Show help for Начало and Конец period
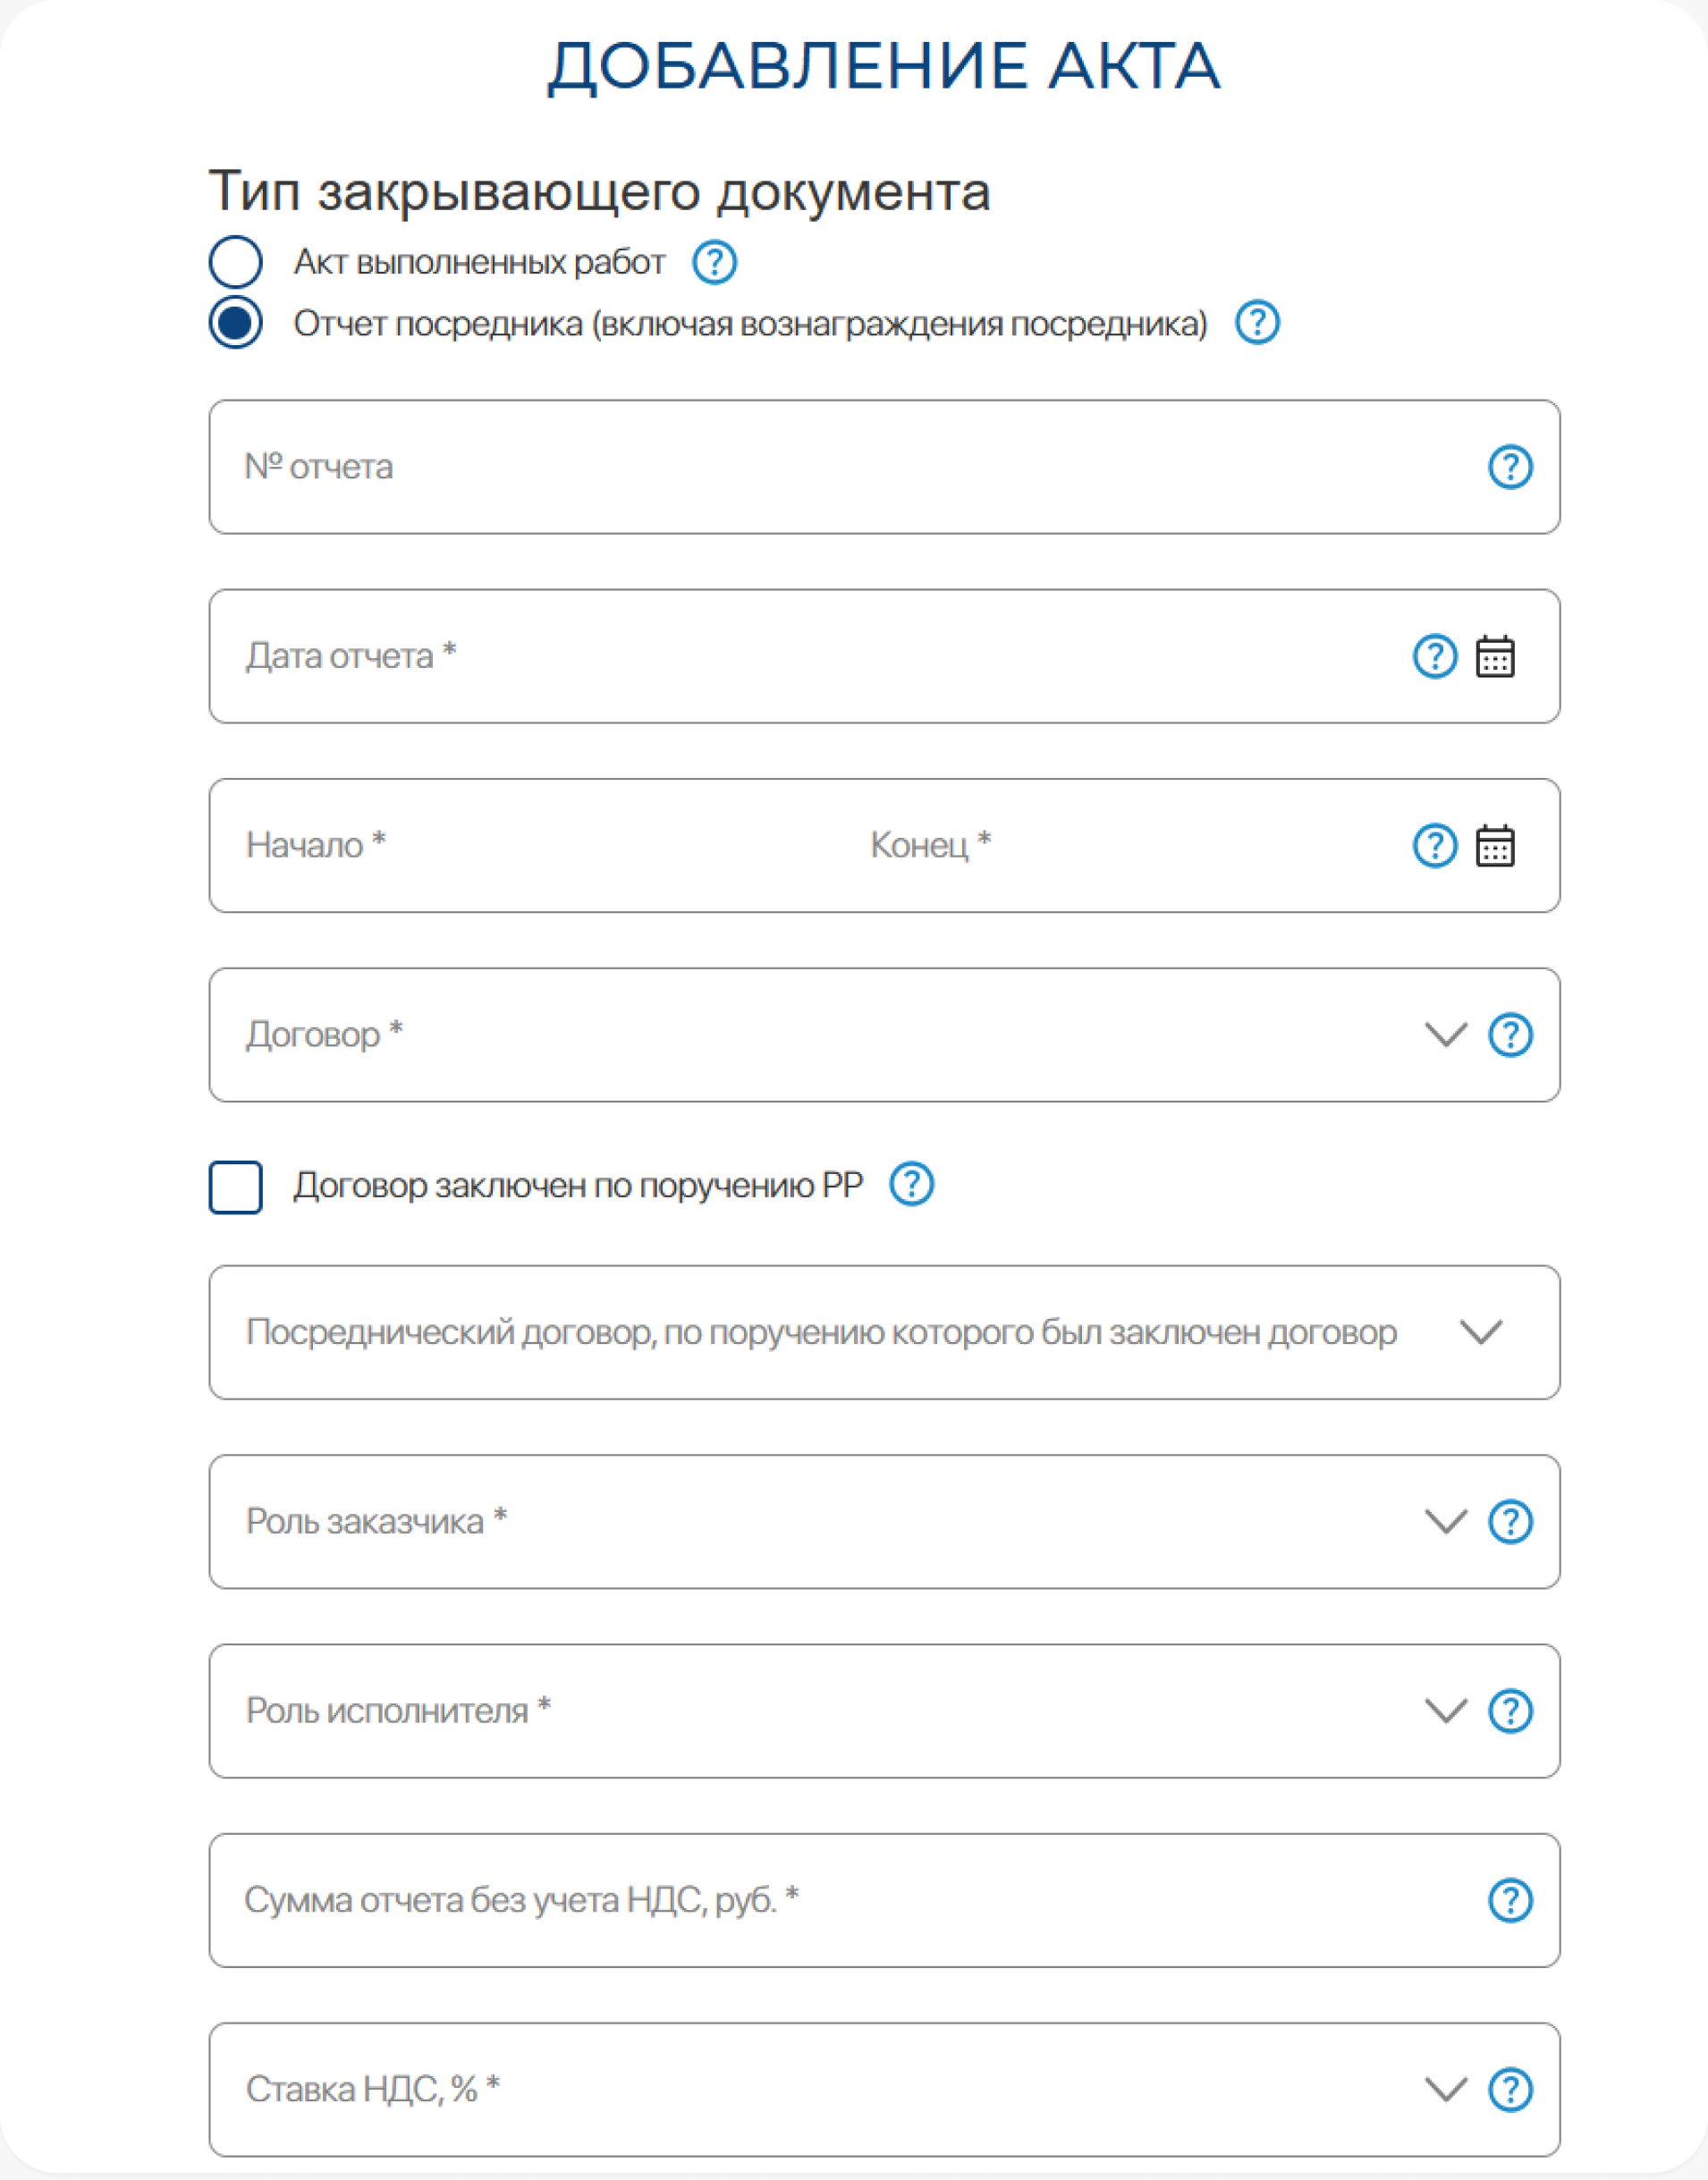 1434,846
